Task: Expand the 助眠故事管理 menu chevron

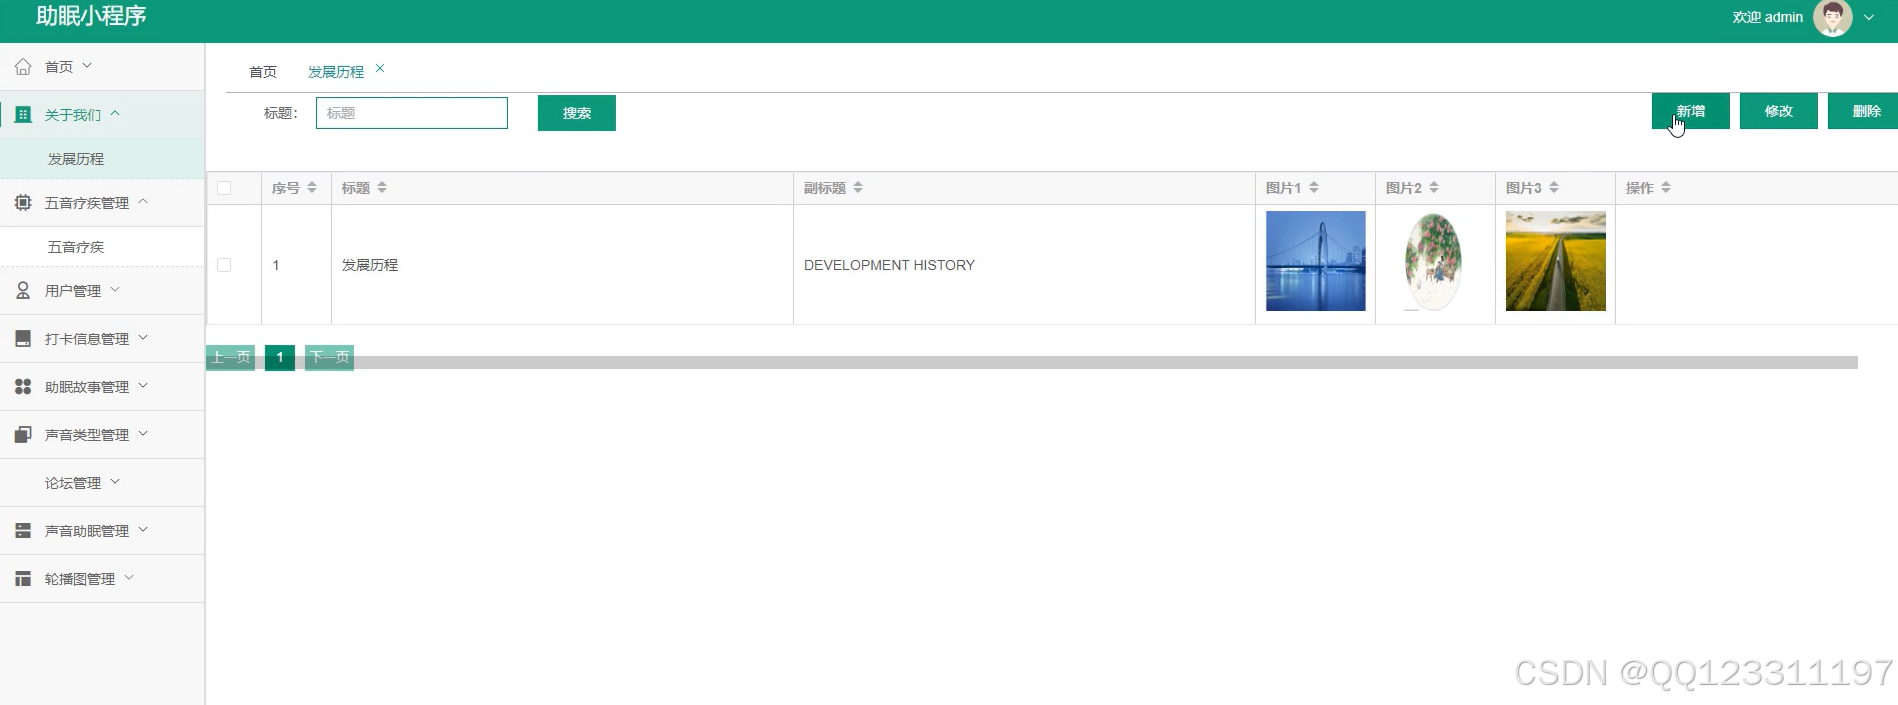Action: [x=143, y=386]
